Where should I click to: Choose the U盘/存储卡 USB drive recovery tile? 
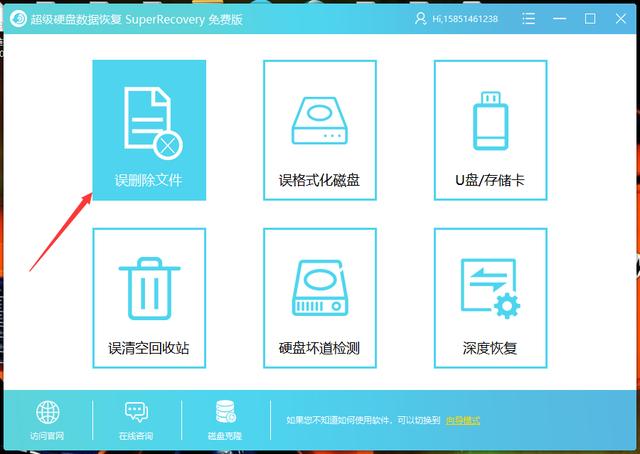pos(490,130)
